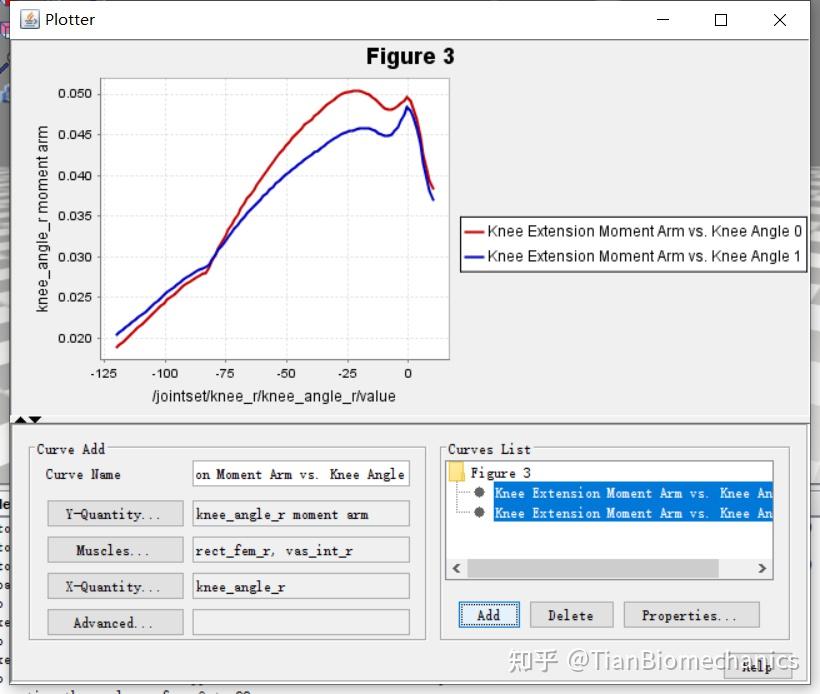Open the Y-Quantity selector
This screenshot has height=694, width=820.
pos(115,513)
